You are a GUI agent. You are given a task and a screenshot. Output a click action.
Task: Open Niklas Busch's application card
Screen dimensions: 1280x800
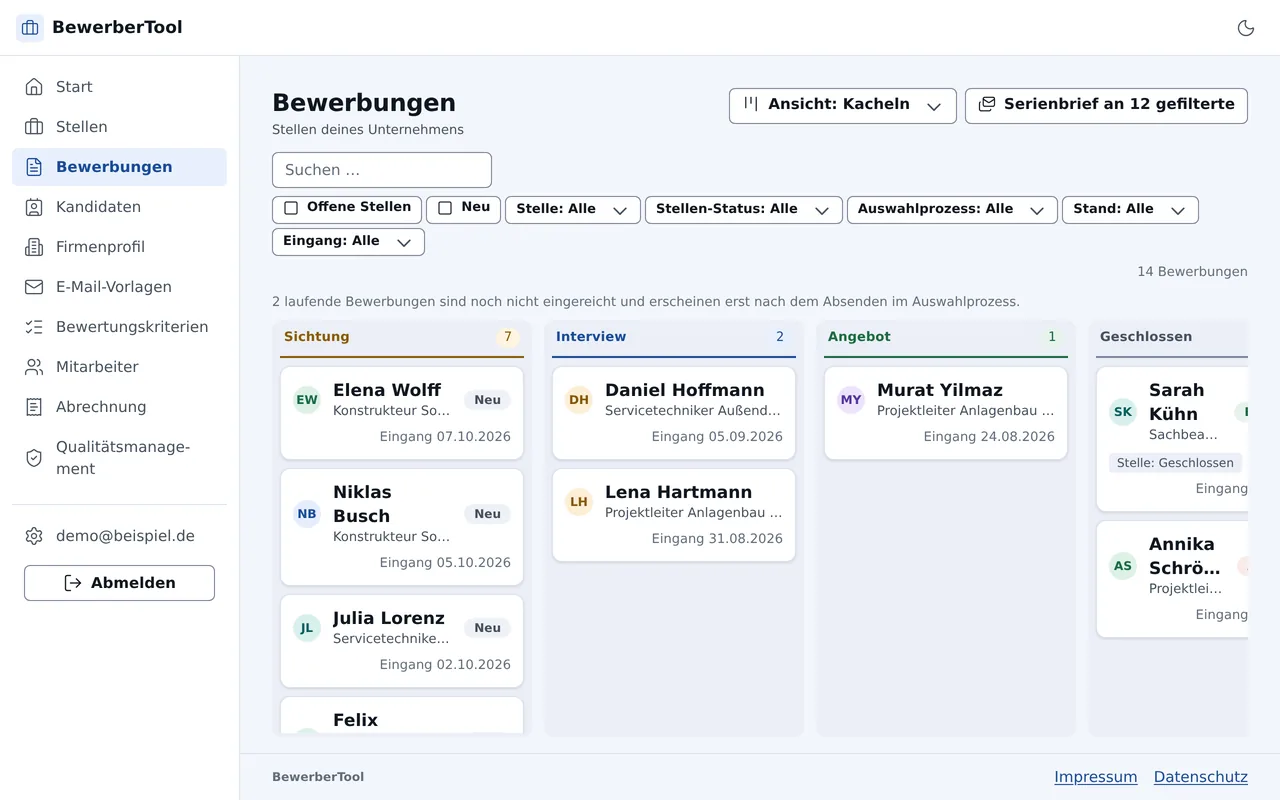[x=402, y=527]
